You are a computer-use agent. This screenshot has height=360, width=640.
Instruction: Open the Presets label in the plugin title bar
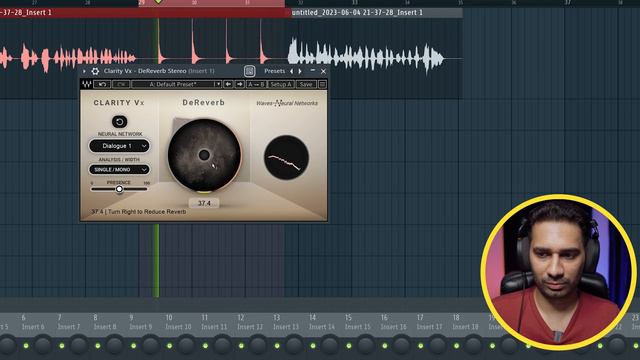[x=274, y=71]
